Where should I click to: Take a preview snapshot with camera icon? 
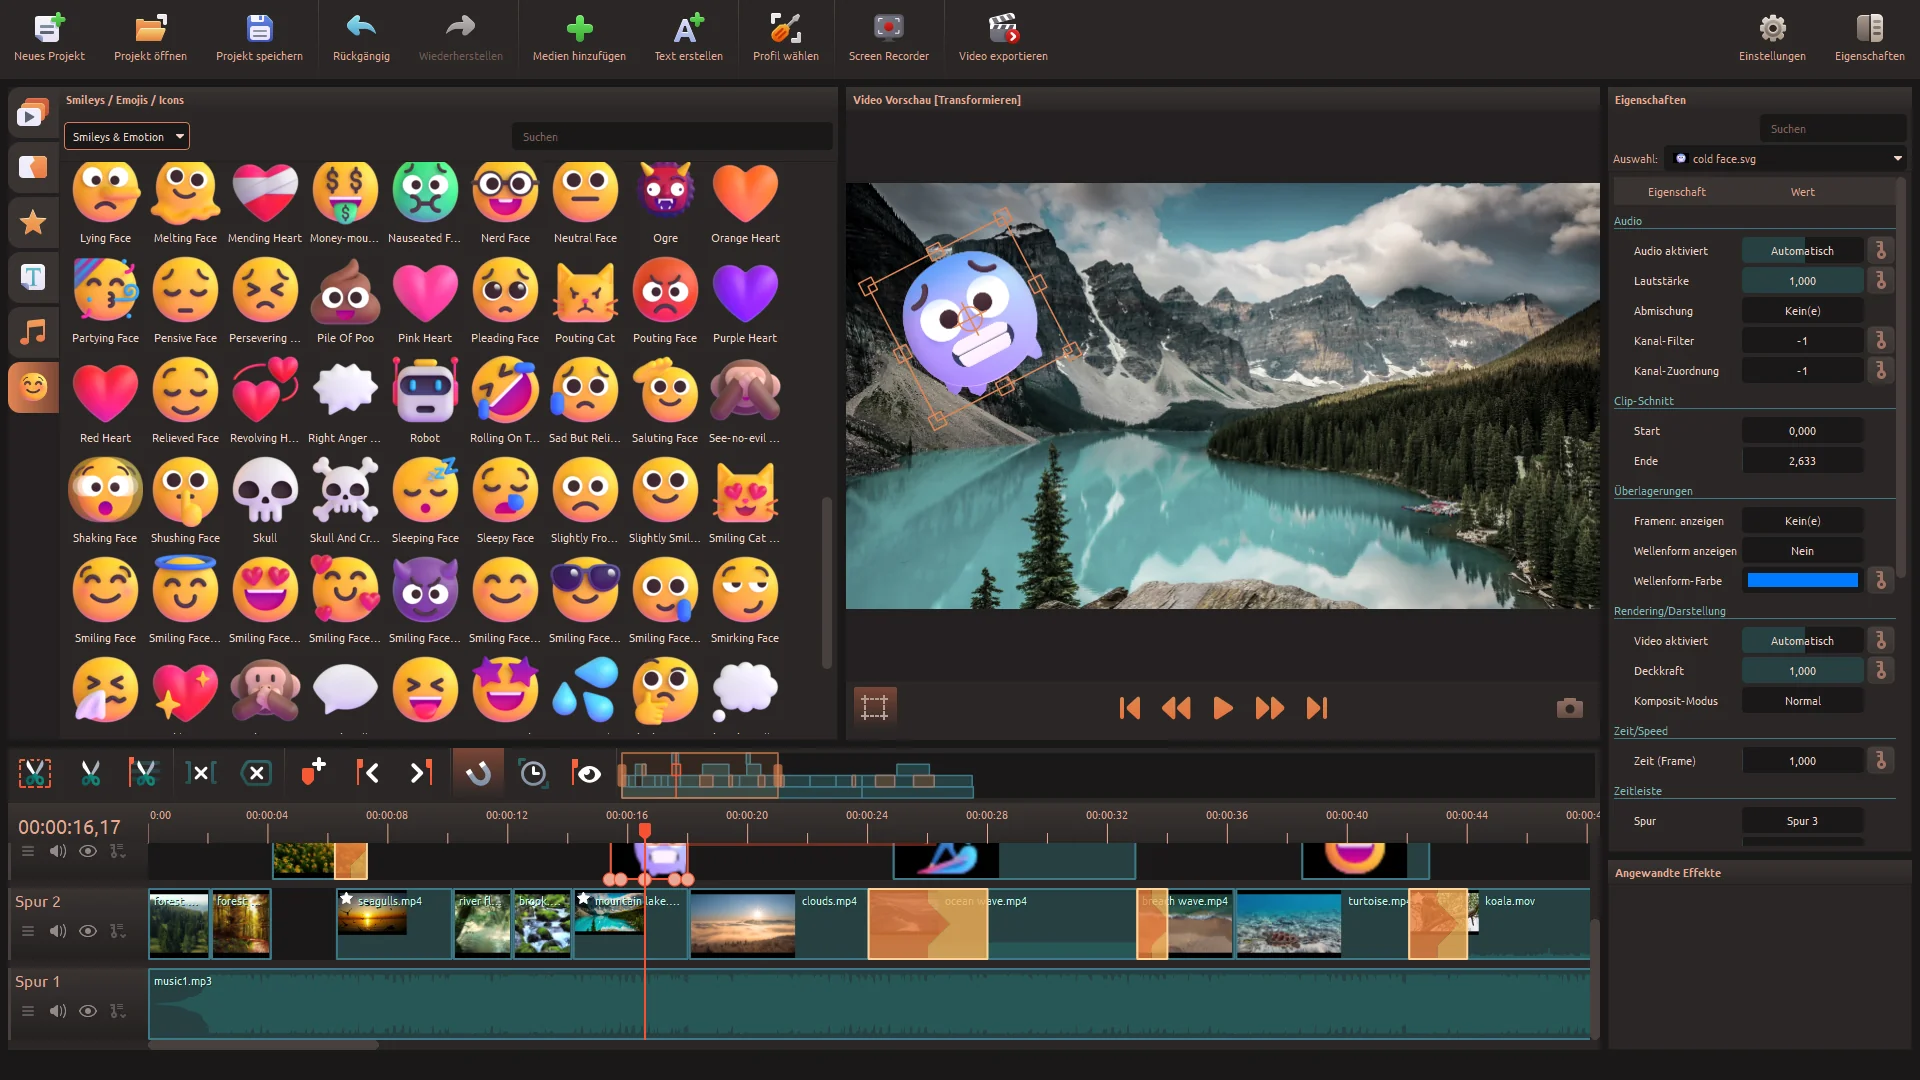click(x=1570, y=708)
